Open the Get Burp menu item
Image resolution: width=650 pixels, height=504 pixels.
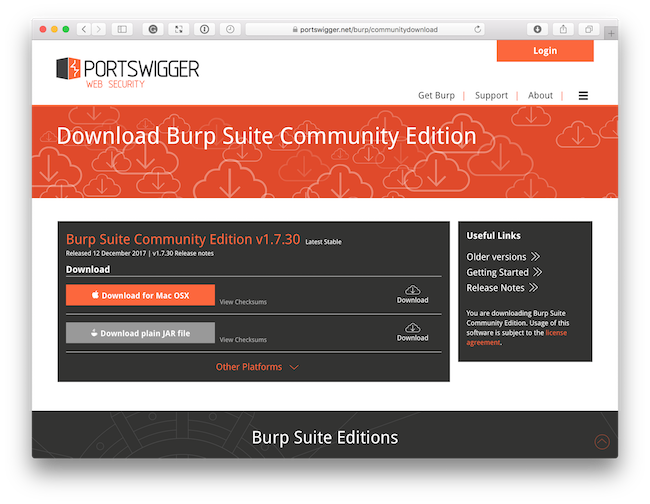tap(436, 95)
